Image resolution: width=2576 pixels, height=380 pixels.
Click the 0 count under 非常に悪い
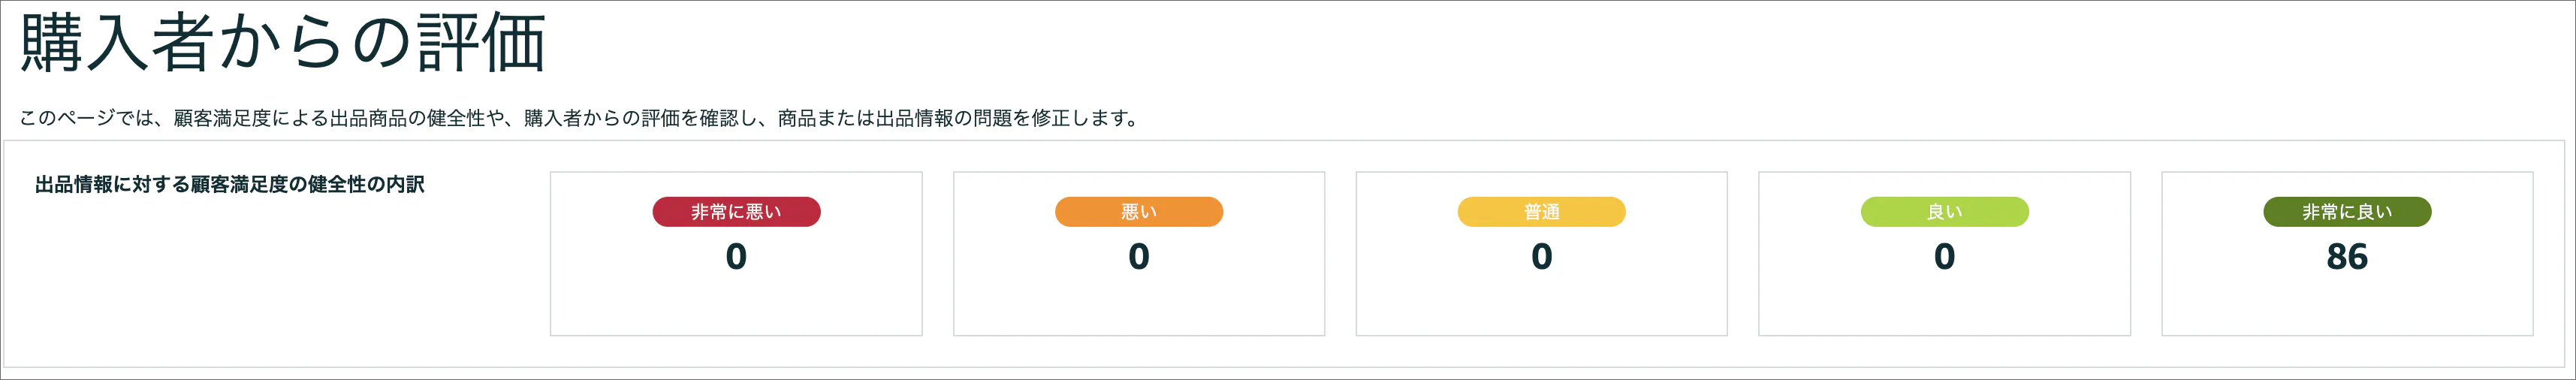point(736,257)
